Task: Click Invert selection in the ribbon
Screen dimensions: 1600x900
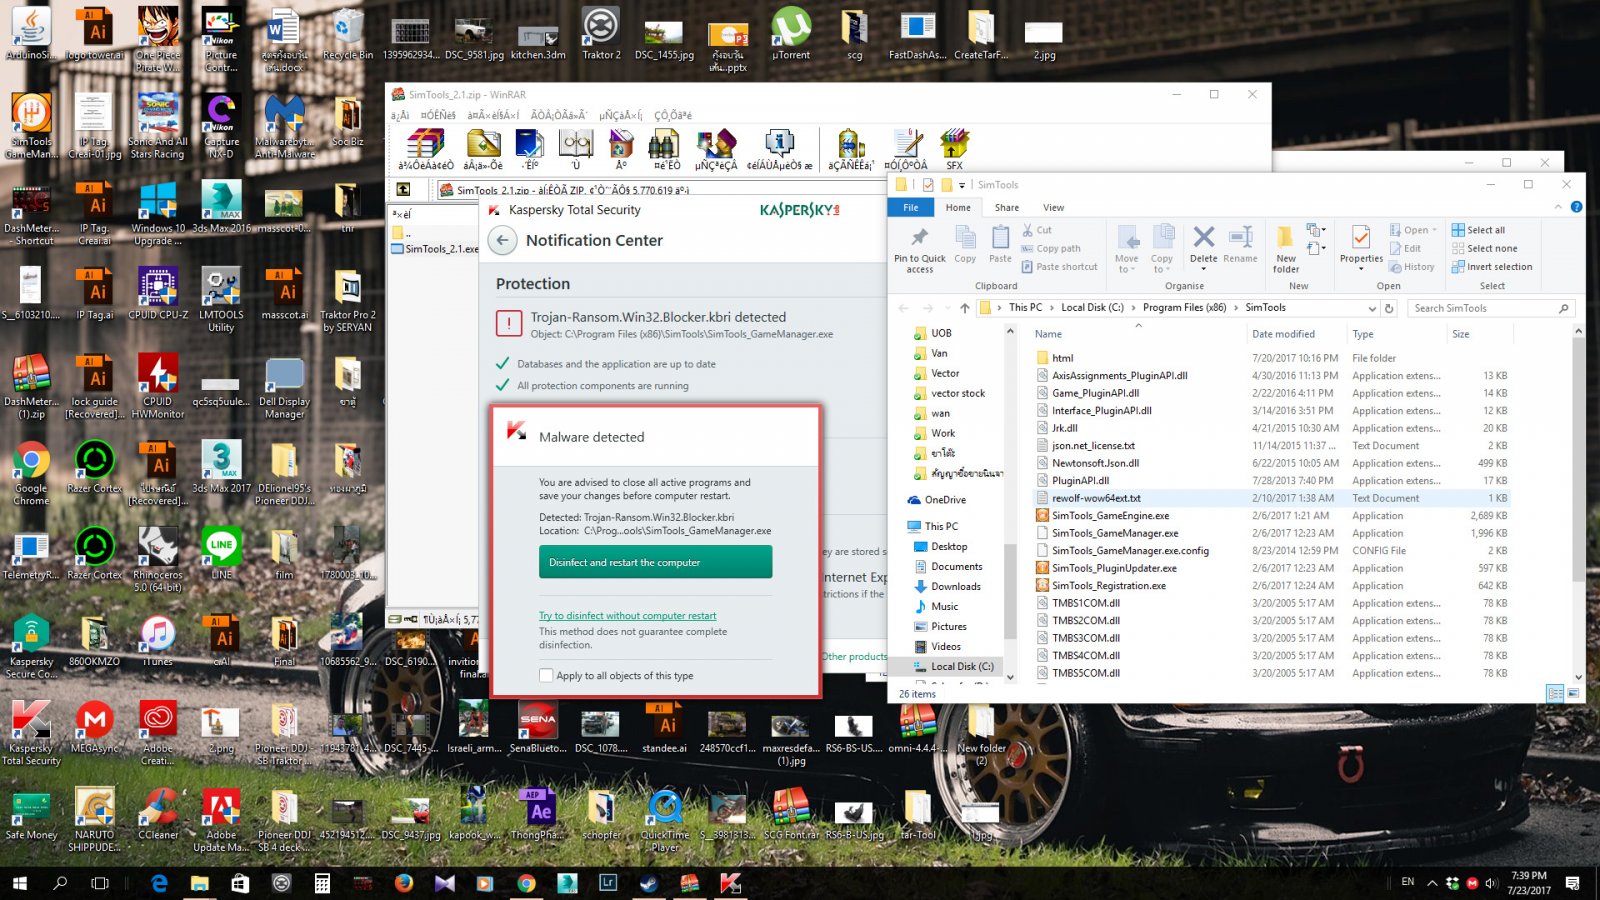Action: tap(1491, 267)
